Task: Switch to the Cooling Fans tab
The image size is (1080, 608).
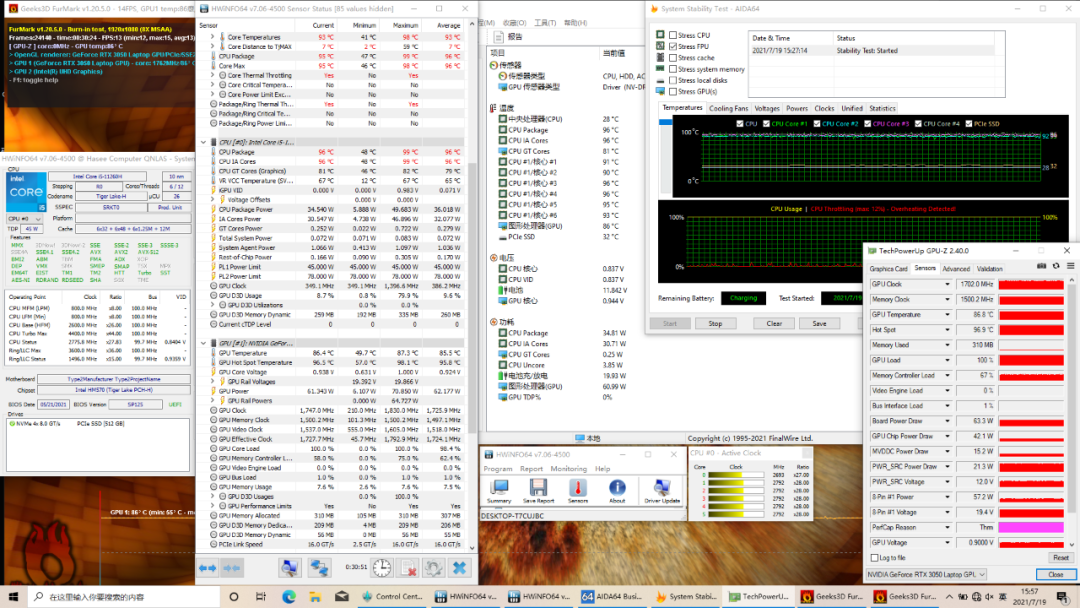Action: pyautogui.click(x=728, y=108)
